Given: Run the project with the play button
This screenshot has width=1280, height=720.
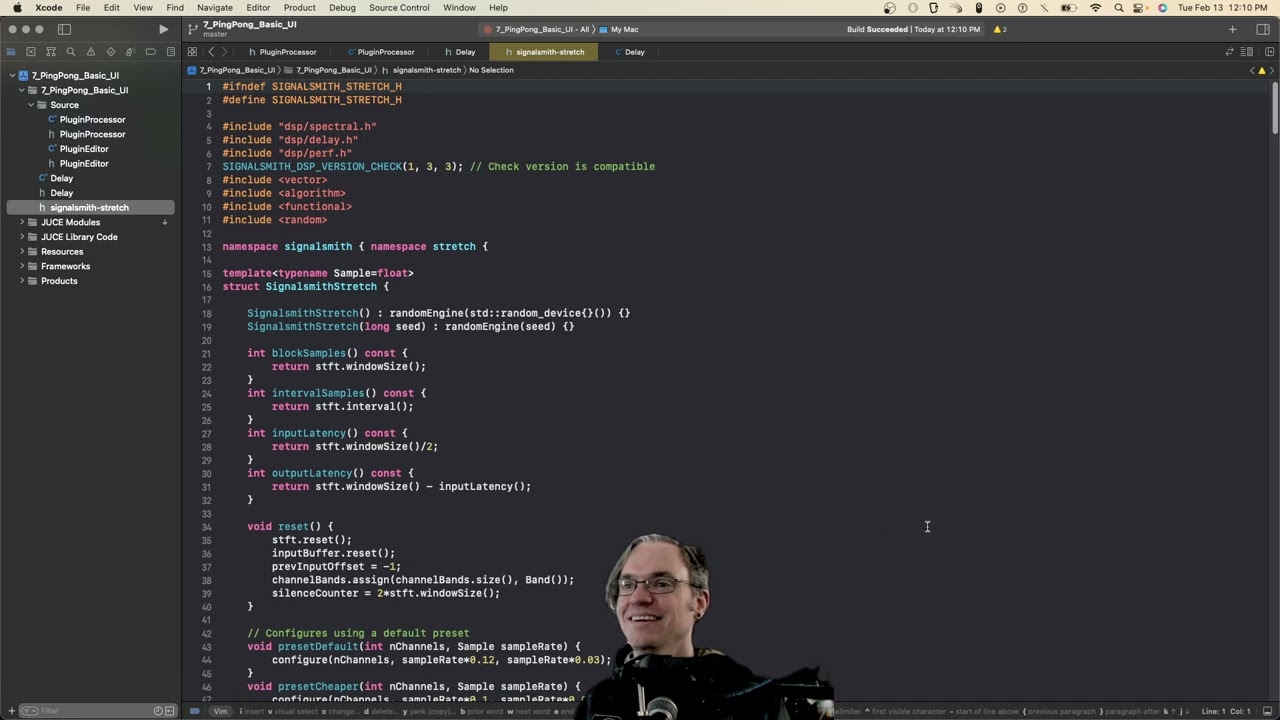Looking at the screenshot, I should (x=164, y=30).
